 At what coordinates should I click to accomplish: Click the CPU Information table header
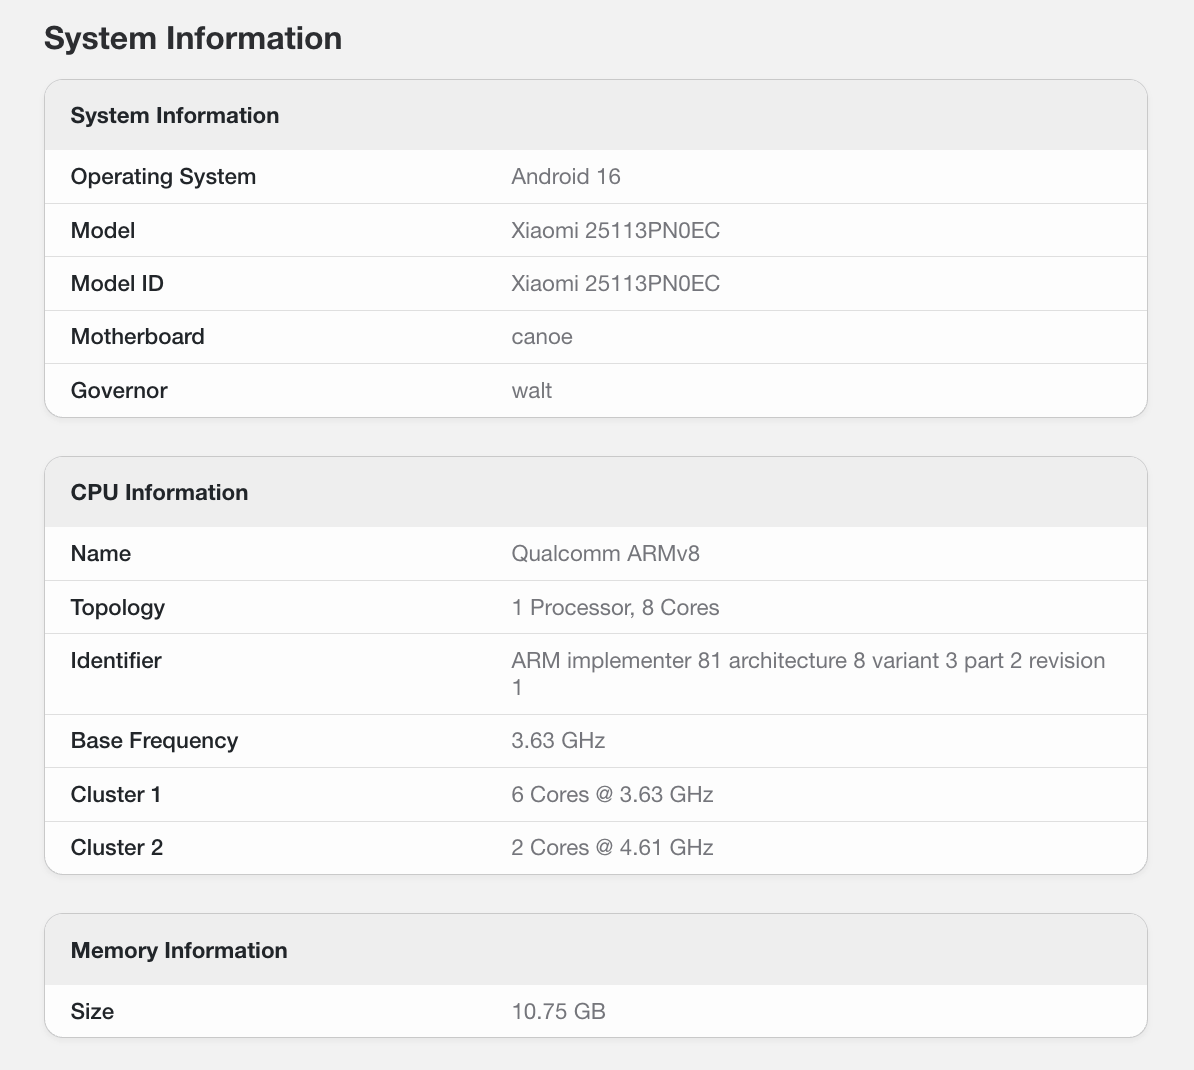click(159, 492)
